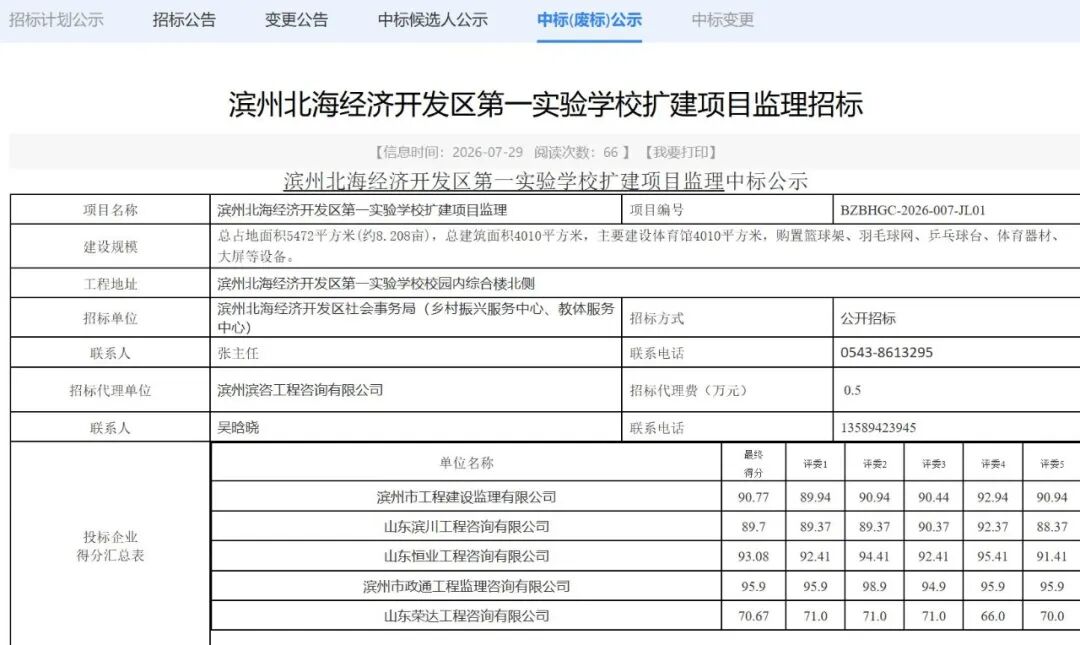
Task: Click the 投标企业得分汇总表 label
Action: pos(110,546)
